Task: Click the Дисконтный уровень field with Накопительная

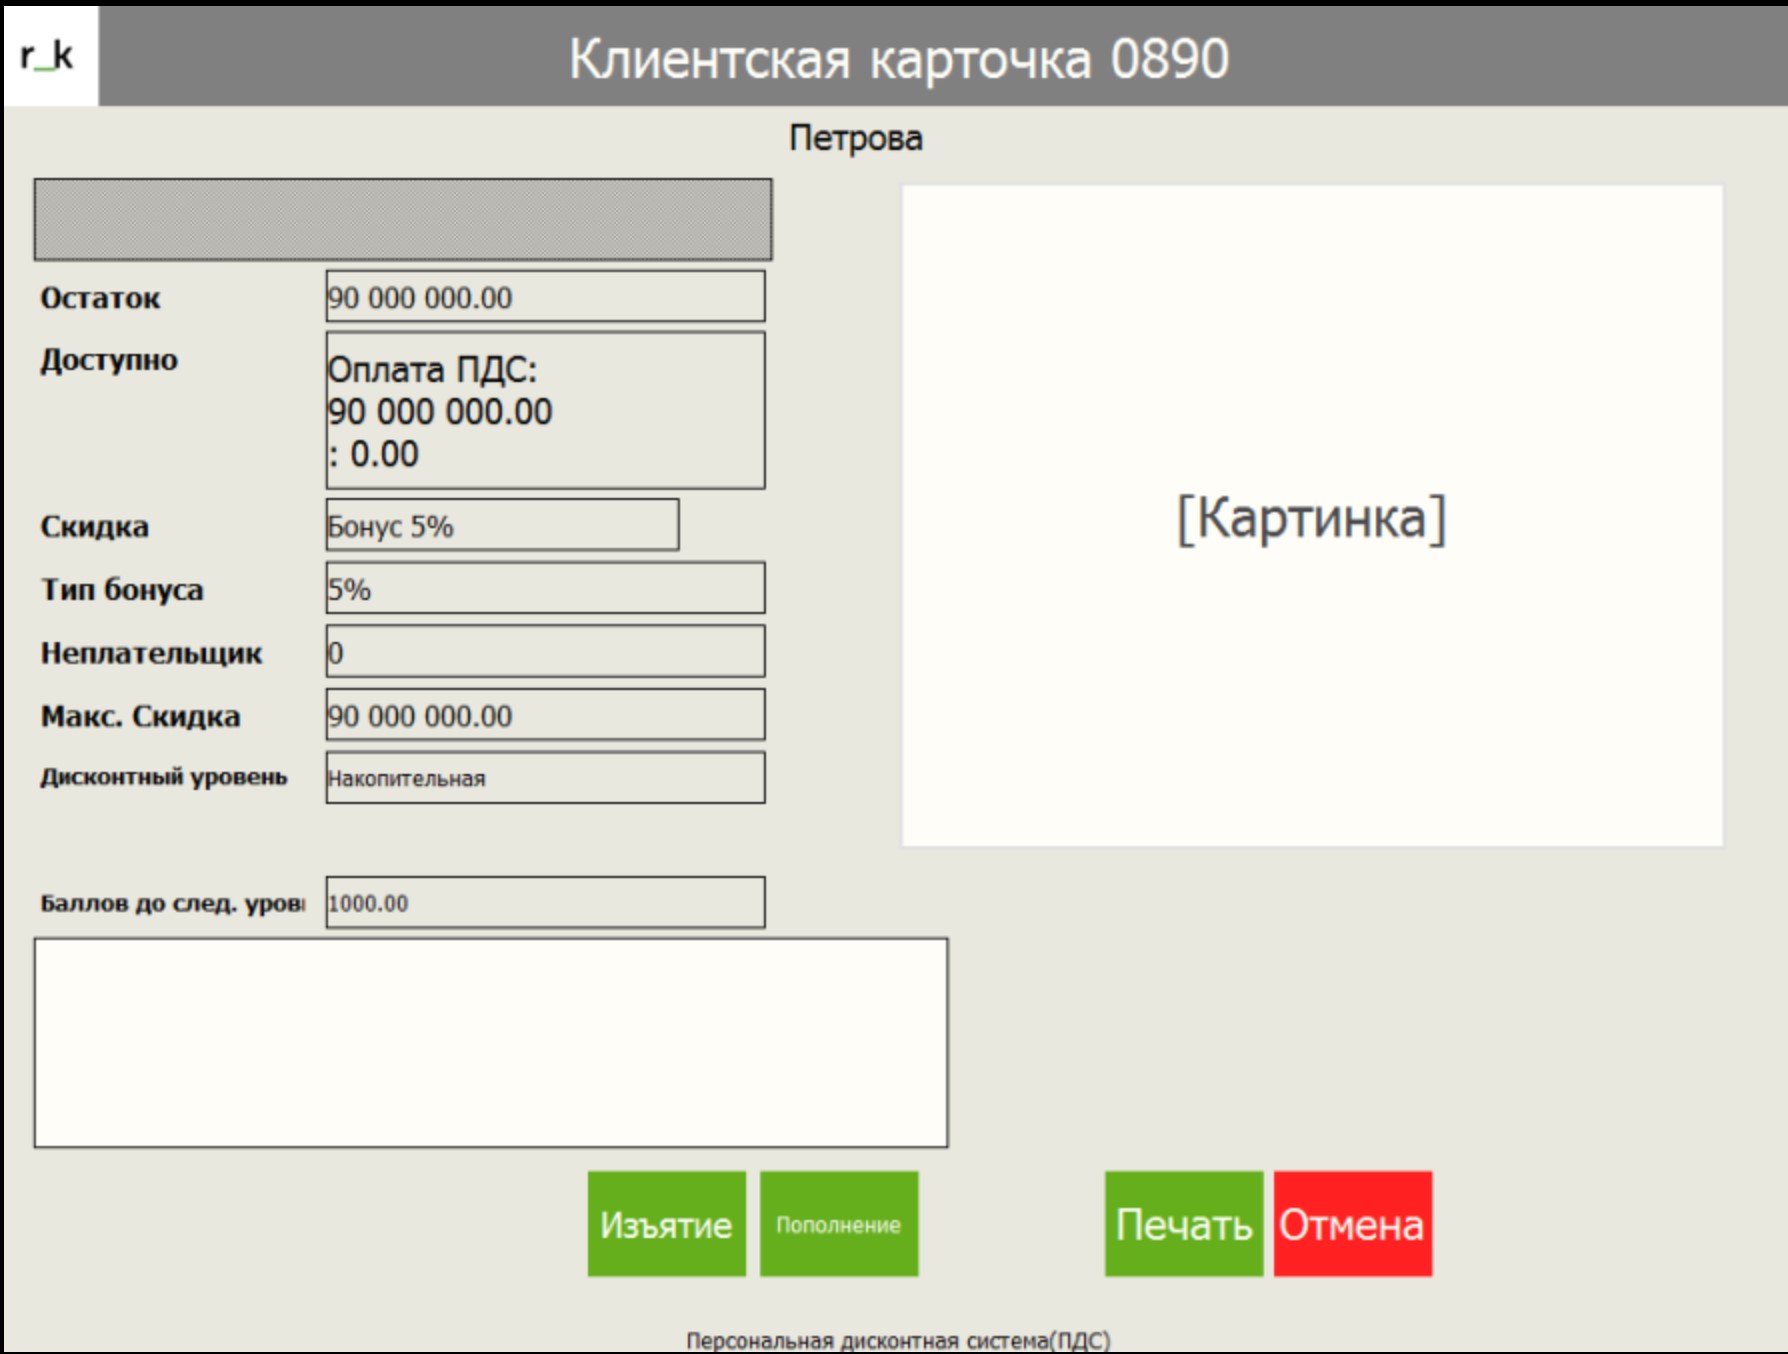Action: tap(545, 778)
